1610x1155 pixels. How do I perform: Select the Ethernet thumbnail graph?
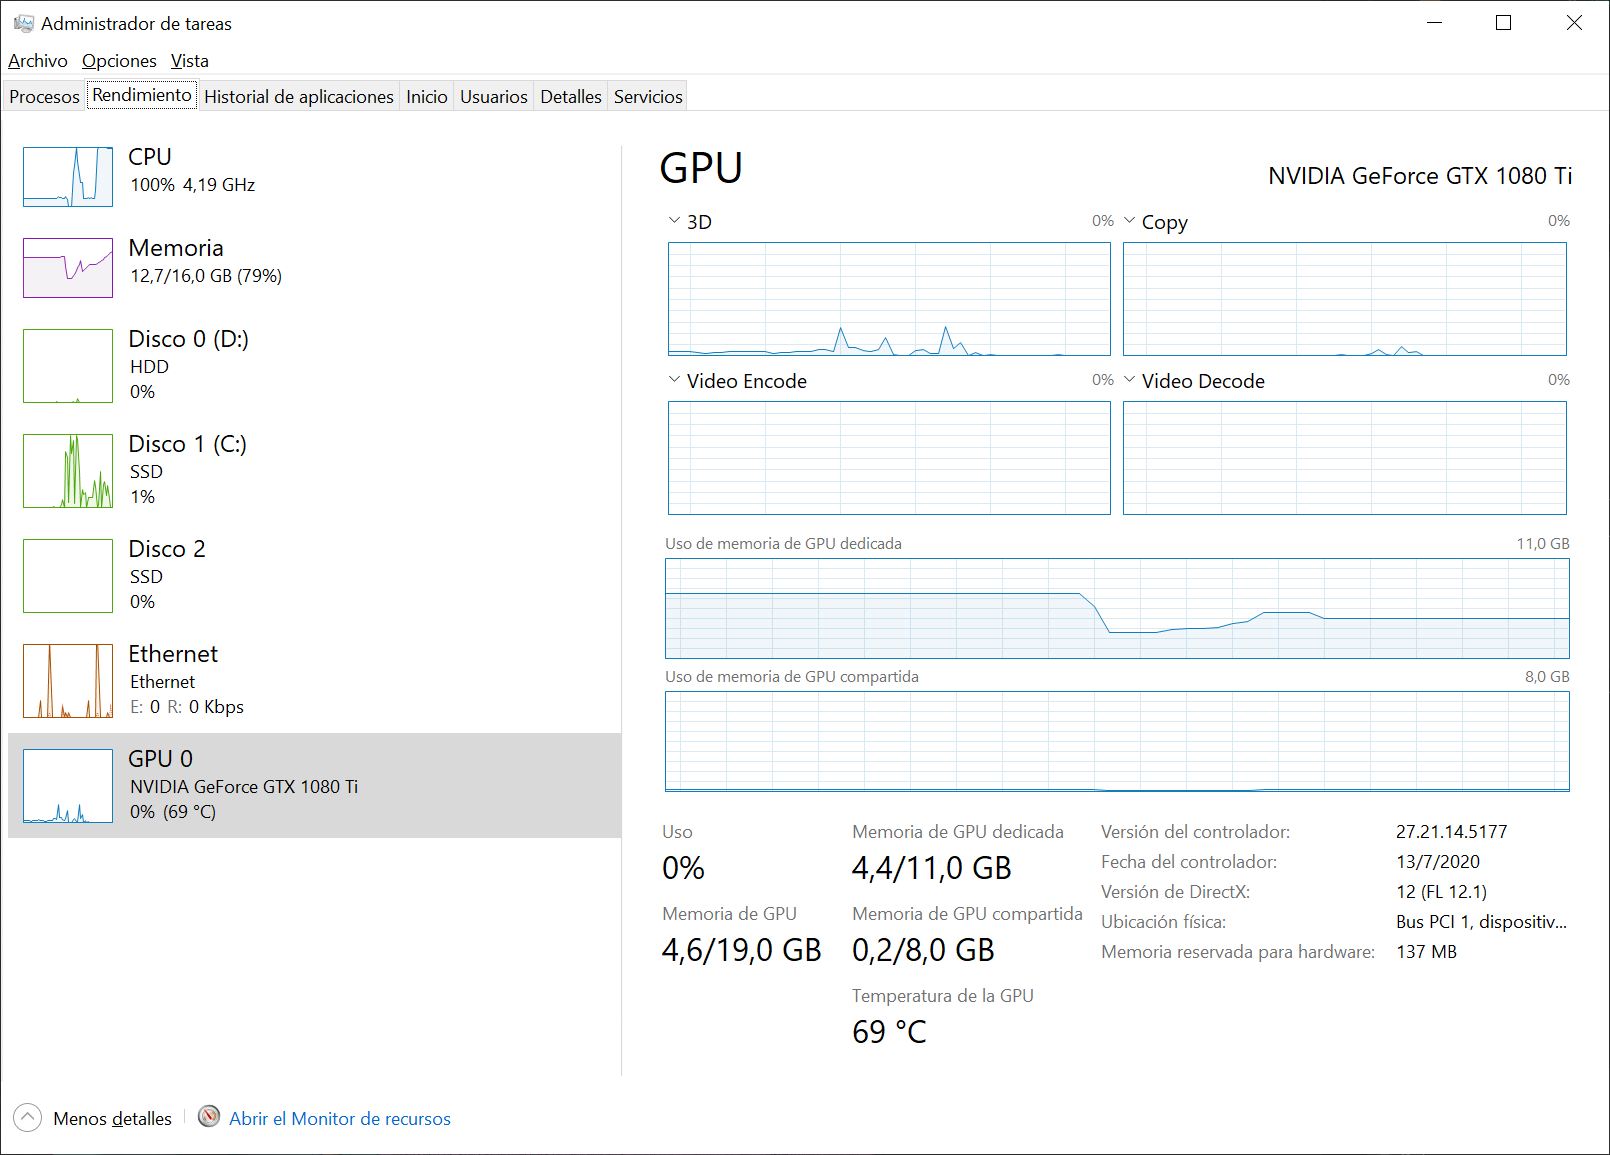(68, 681)
